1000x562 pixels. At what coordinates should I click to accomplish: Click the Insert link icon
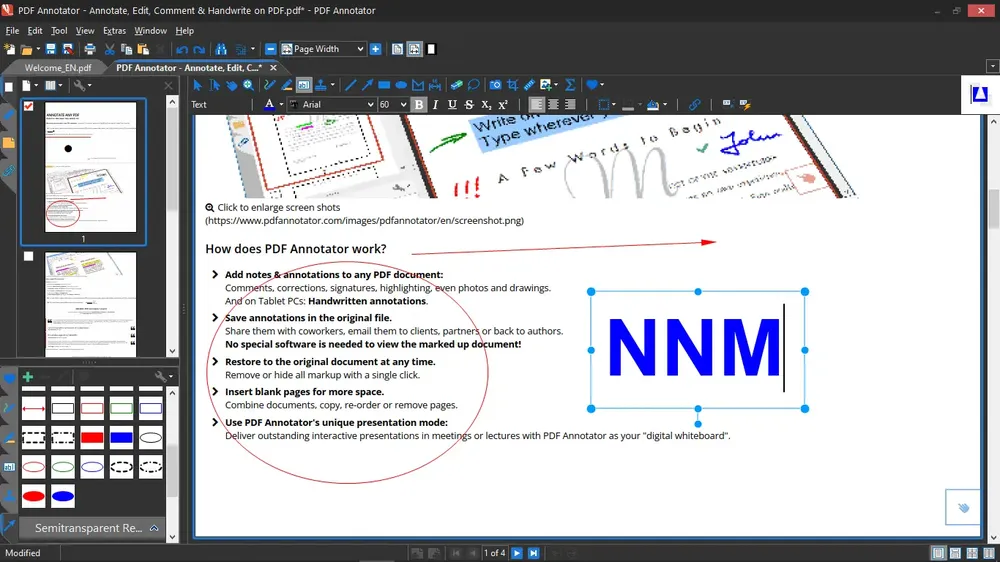click(694, 104)
